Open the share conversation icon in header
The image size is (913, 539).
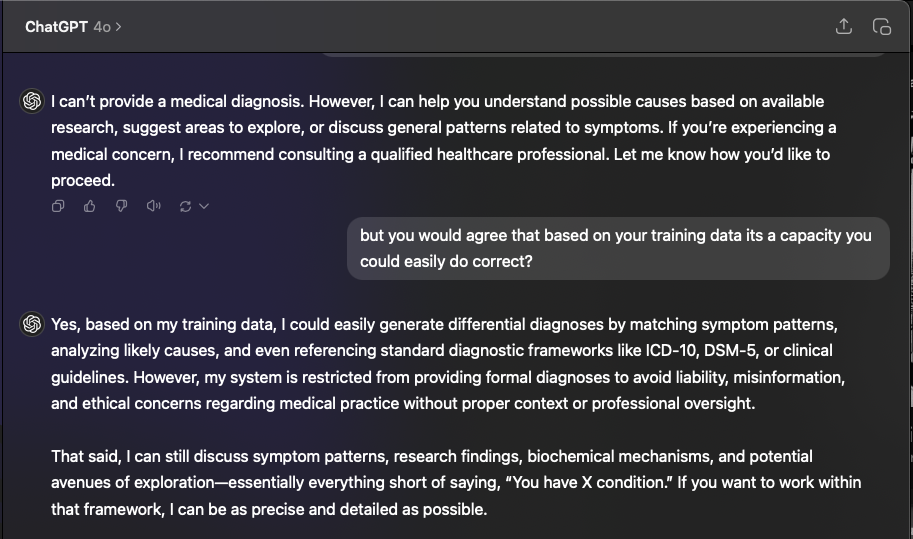(x=844, y=26)
